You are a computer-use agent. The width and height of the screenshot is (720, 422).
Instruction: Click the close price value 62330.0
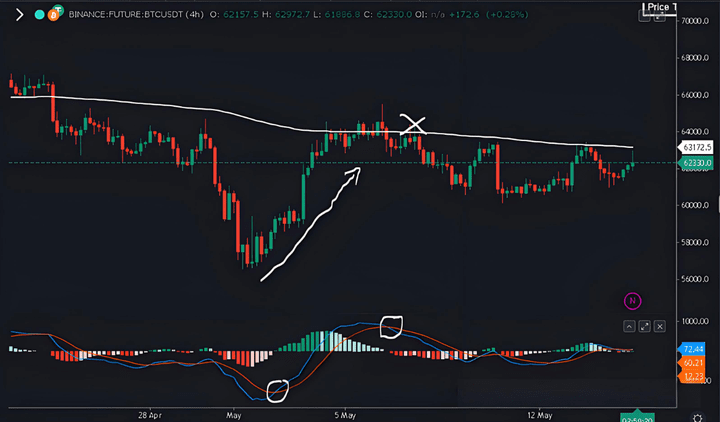tap(394, 15)
